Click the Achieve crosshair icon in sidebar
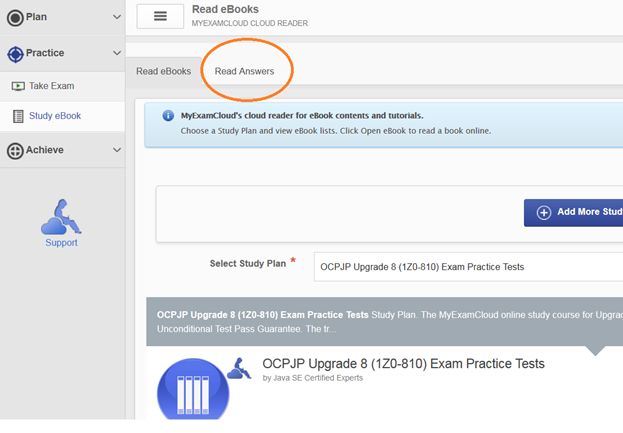The image size is (623, 433). point(15,151)
